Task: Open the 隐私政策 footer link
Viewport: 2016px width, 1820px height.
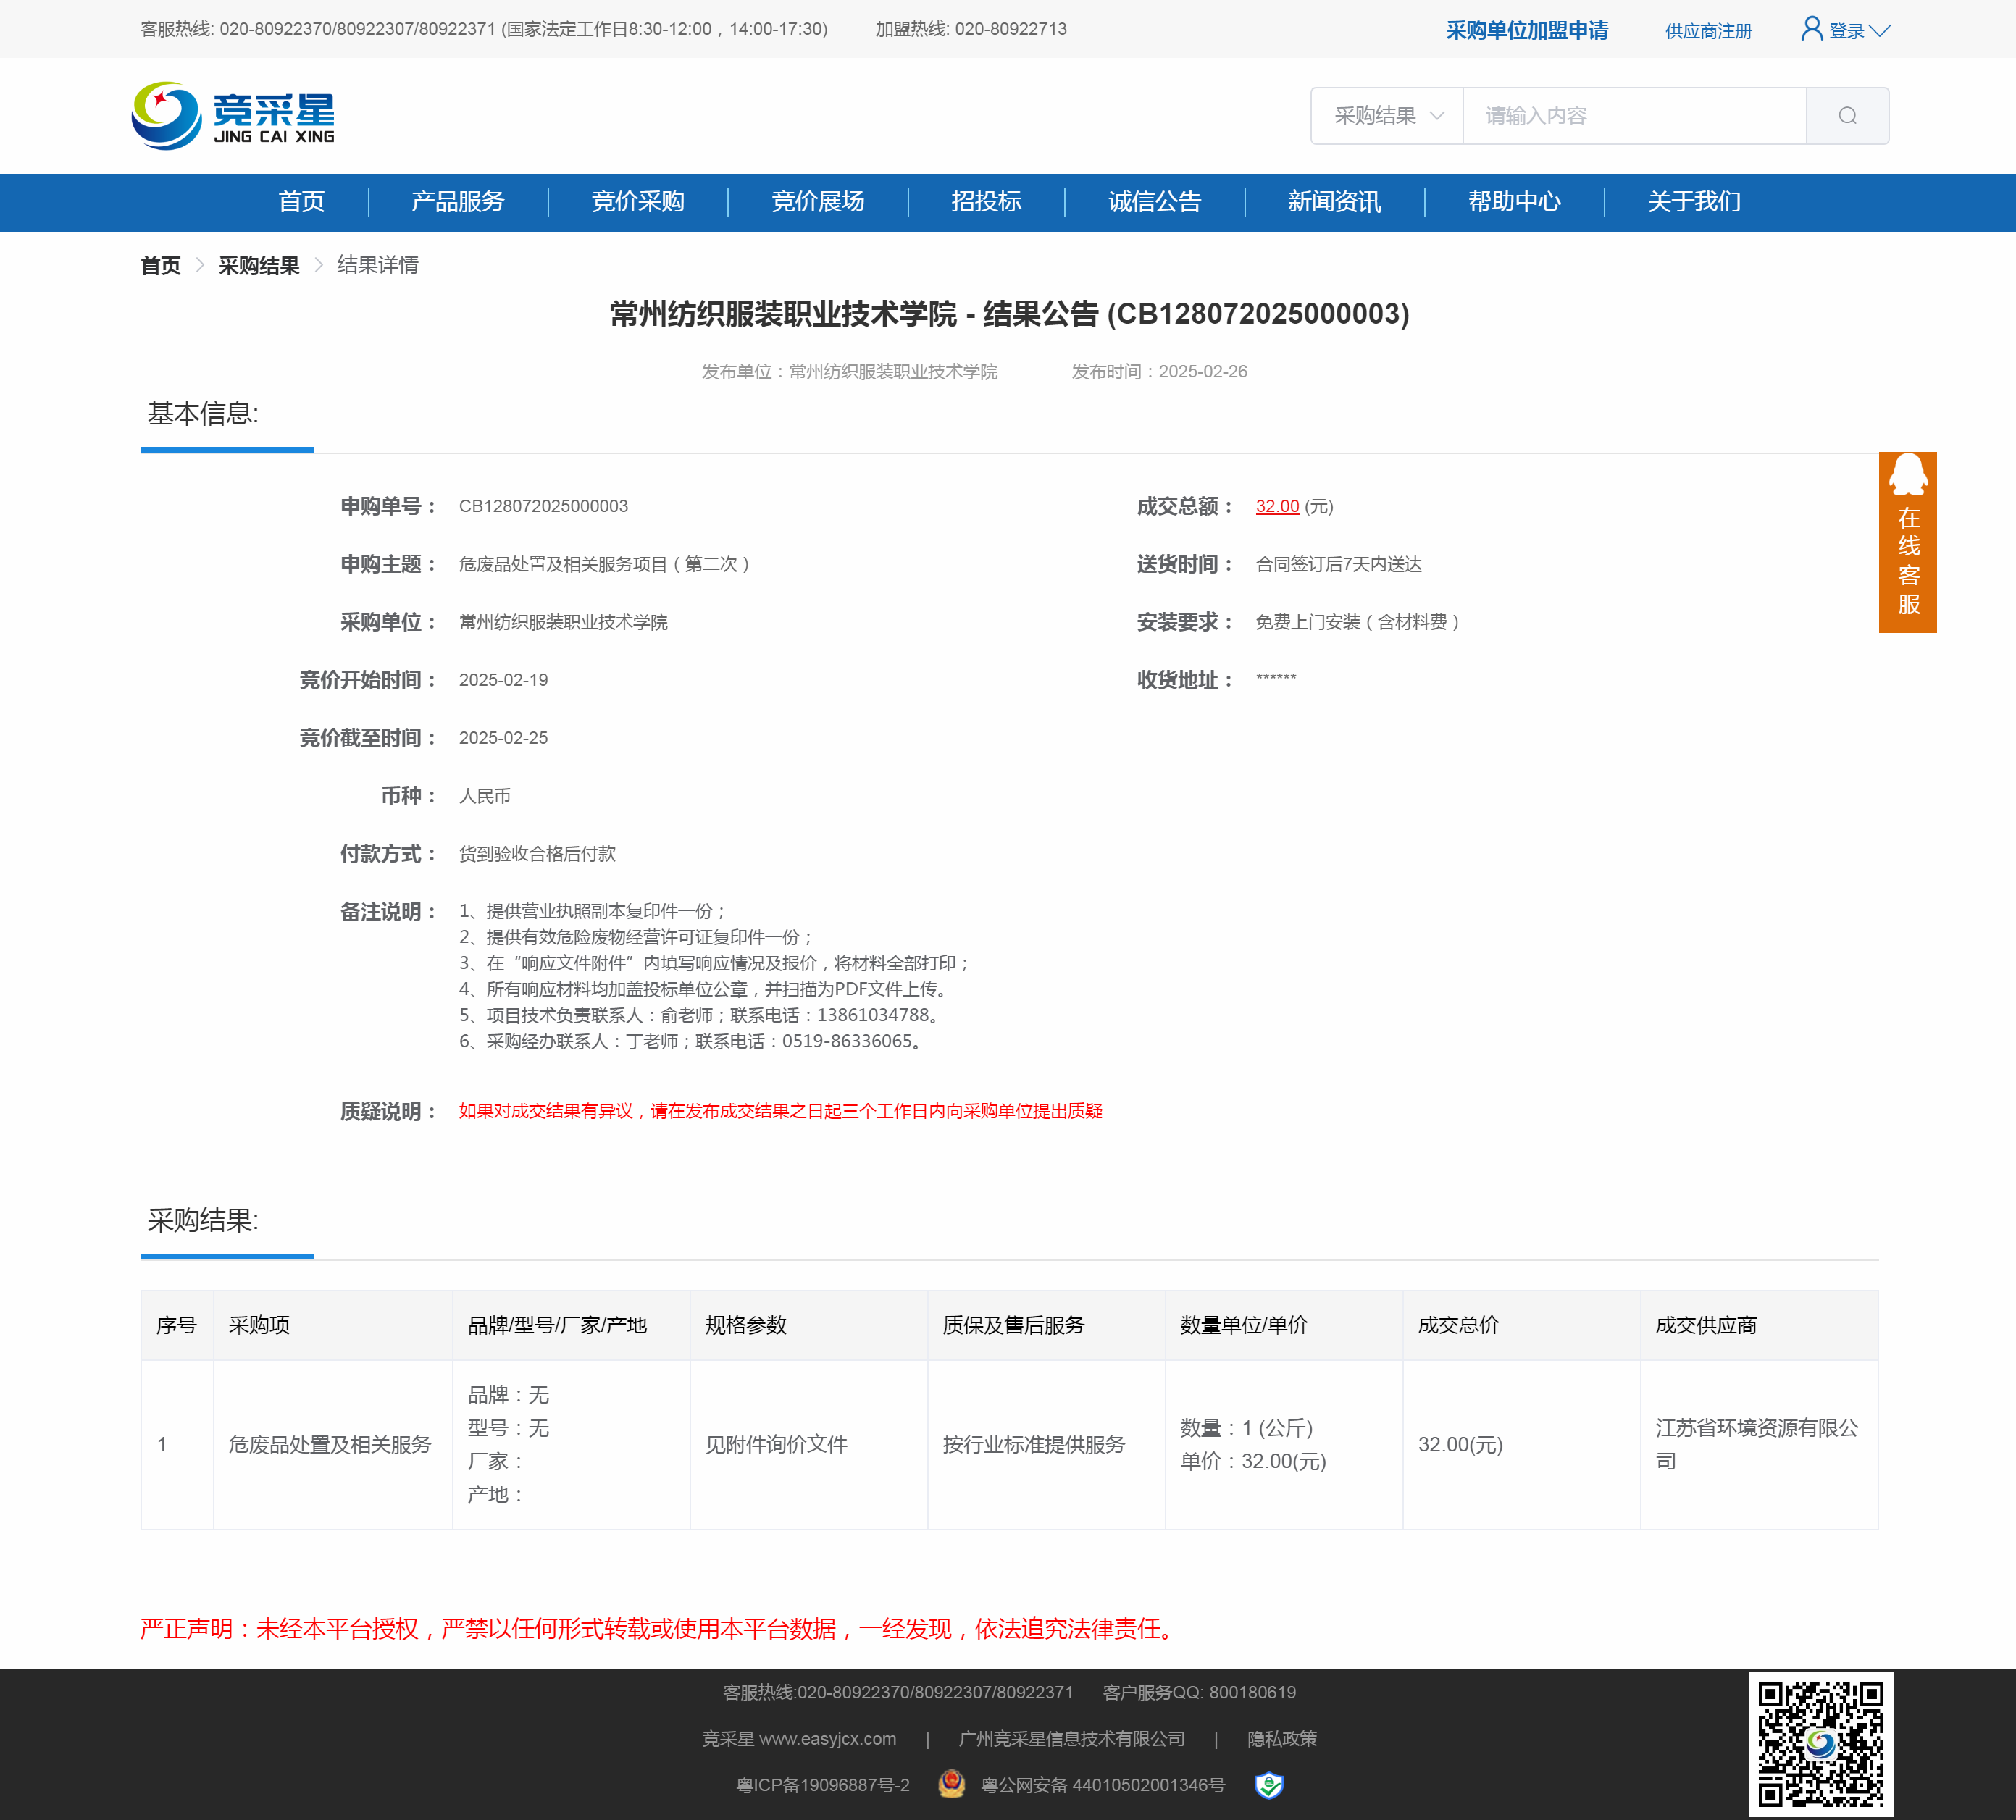Action: (1281, 1739)
